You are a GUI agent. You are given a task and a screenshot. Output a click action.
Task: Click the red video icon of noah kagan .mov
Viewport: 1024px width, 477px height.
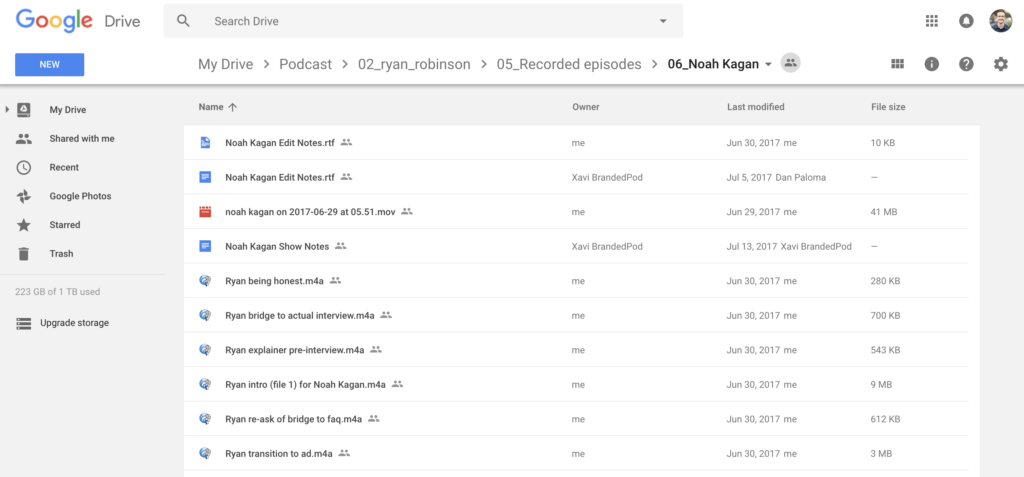(205, 212)
